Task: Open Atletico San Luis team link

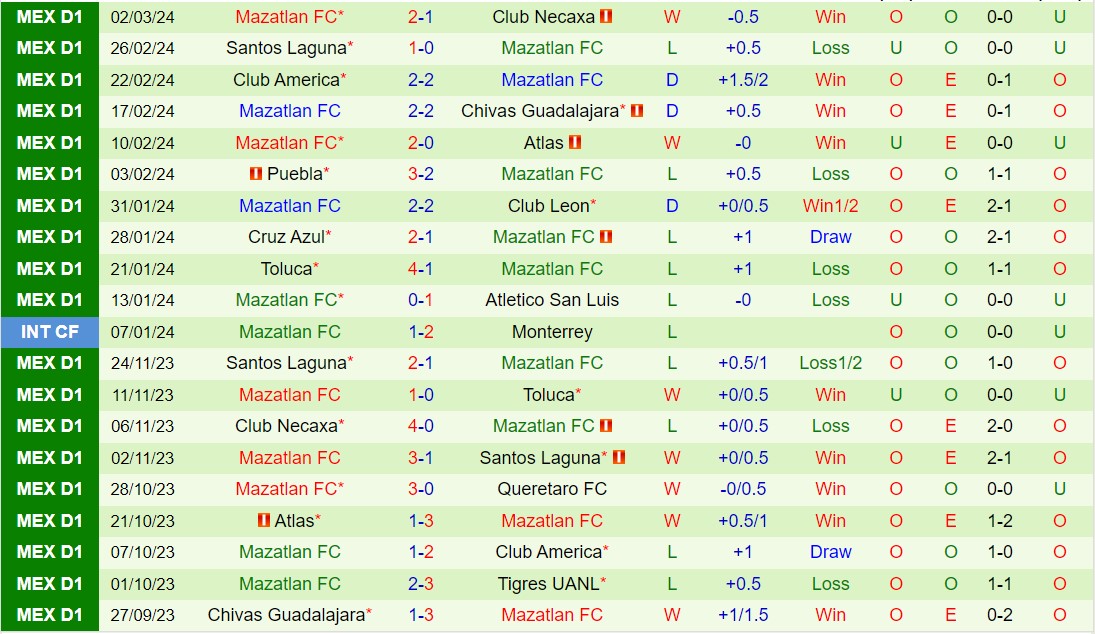Action: point(552,300)
